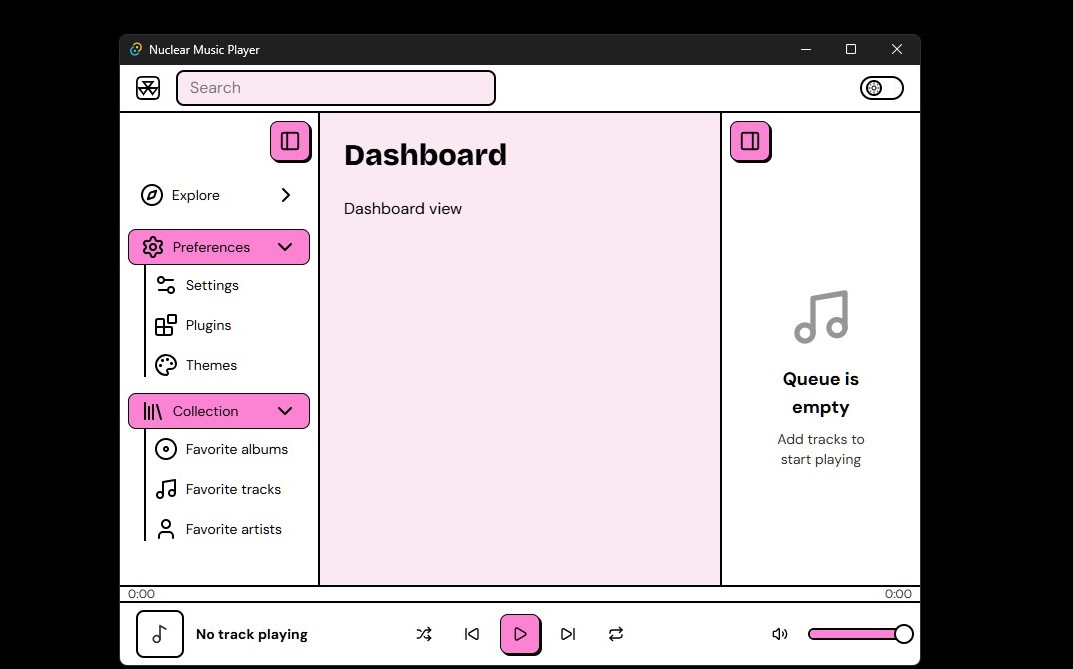
Task: Expand the Explore section
Action: point(285,195)
